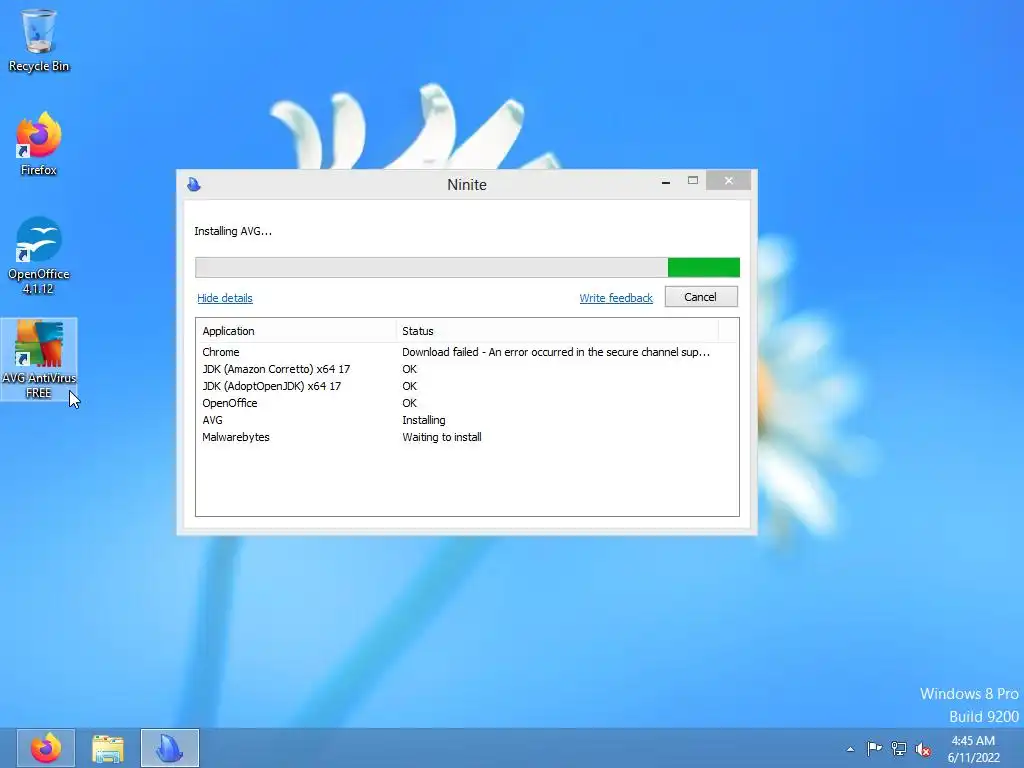Open File Explorer from the taskbar
Screen dimensions: 1024x768
108,748
